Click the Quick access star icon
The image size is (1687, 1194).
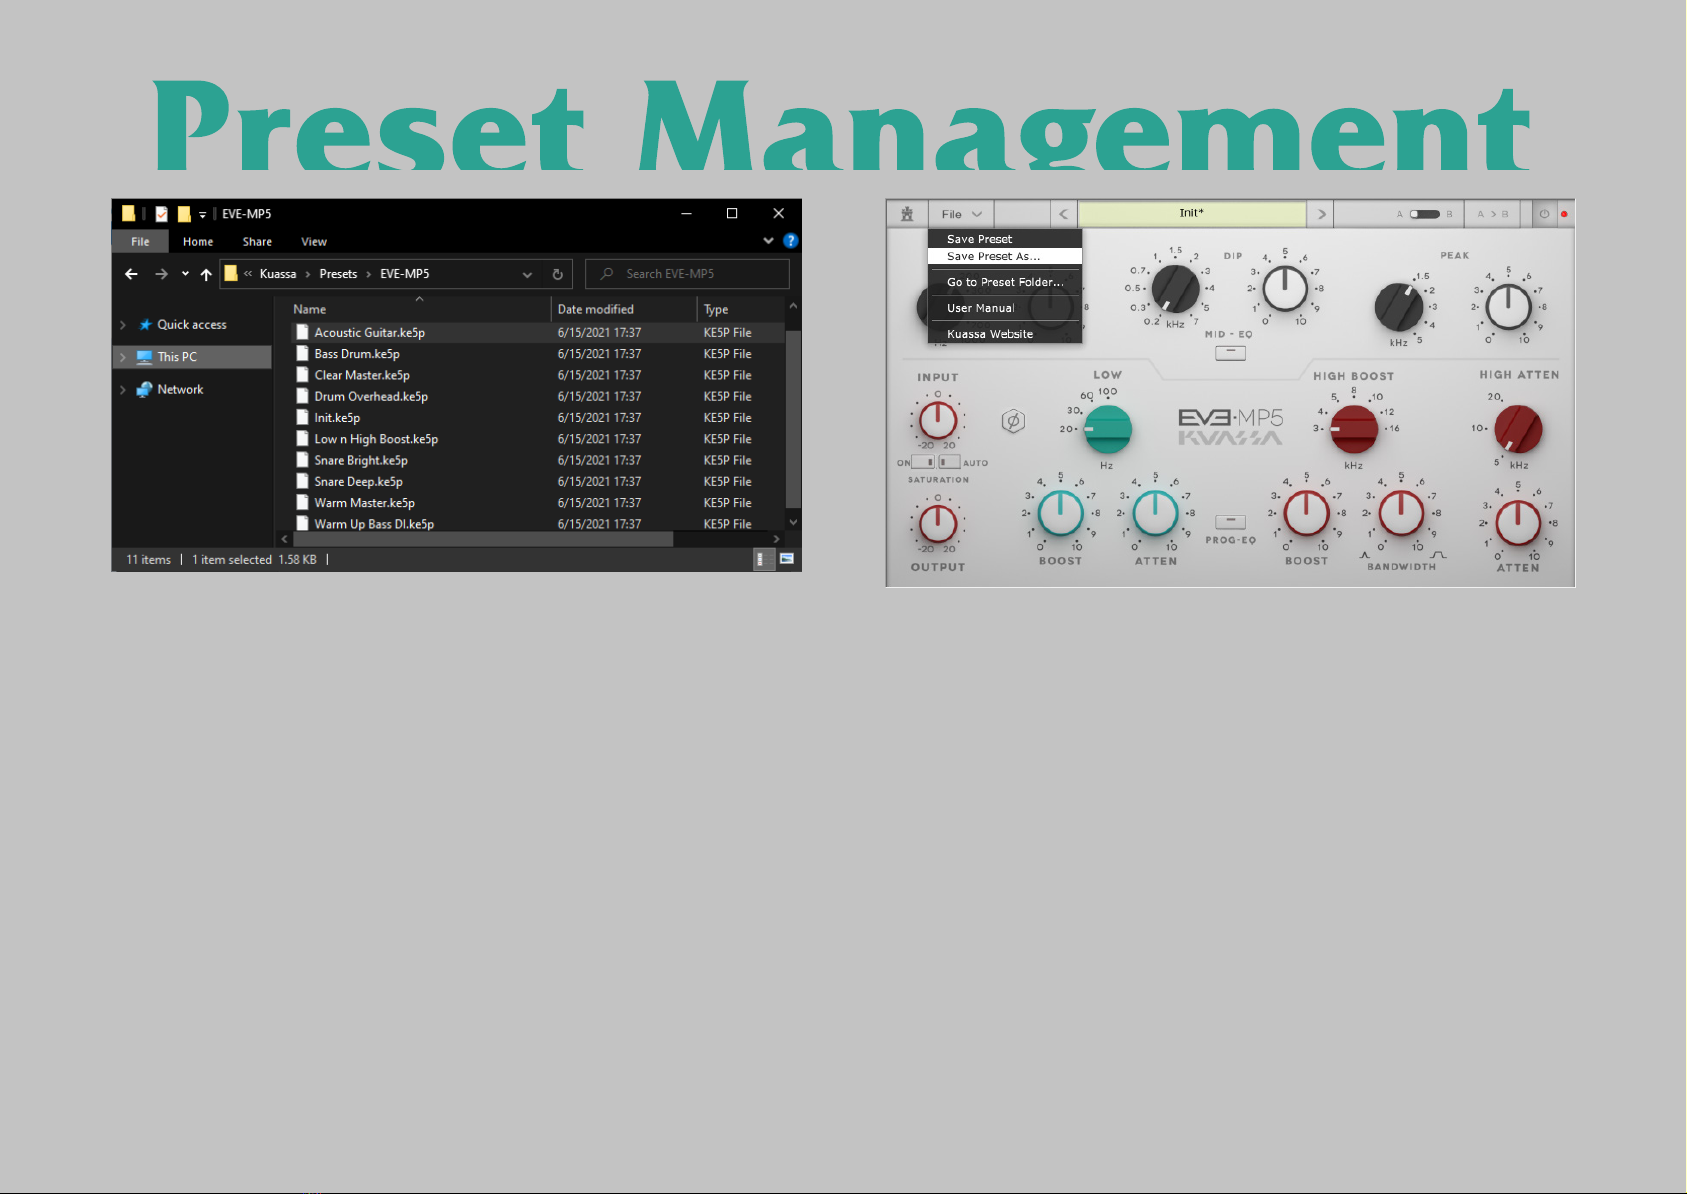(145, 324)
